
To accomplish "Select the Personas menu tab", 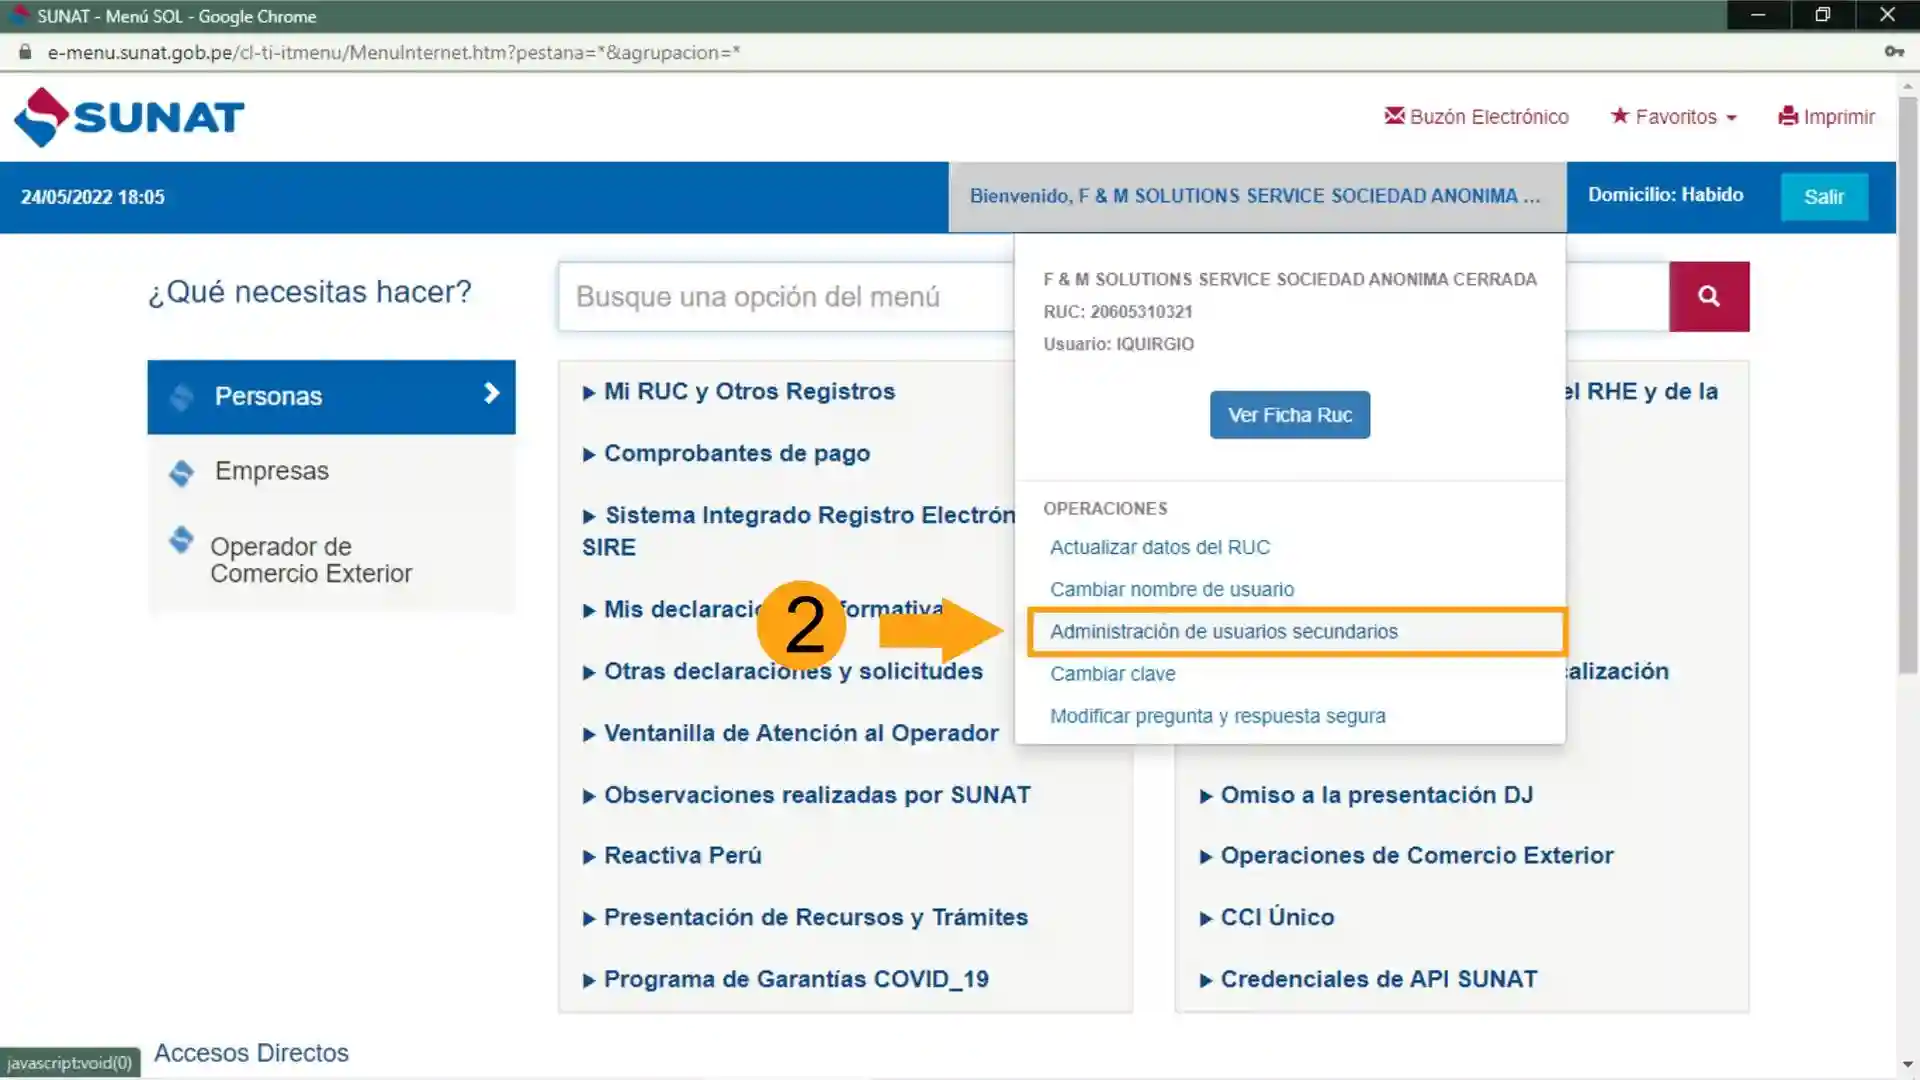I will point(331,397).
